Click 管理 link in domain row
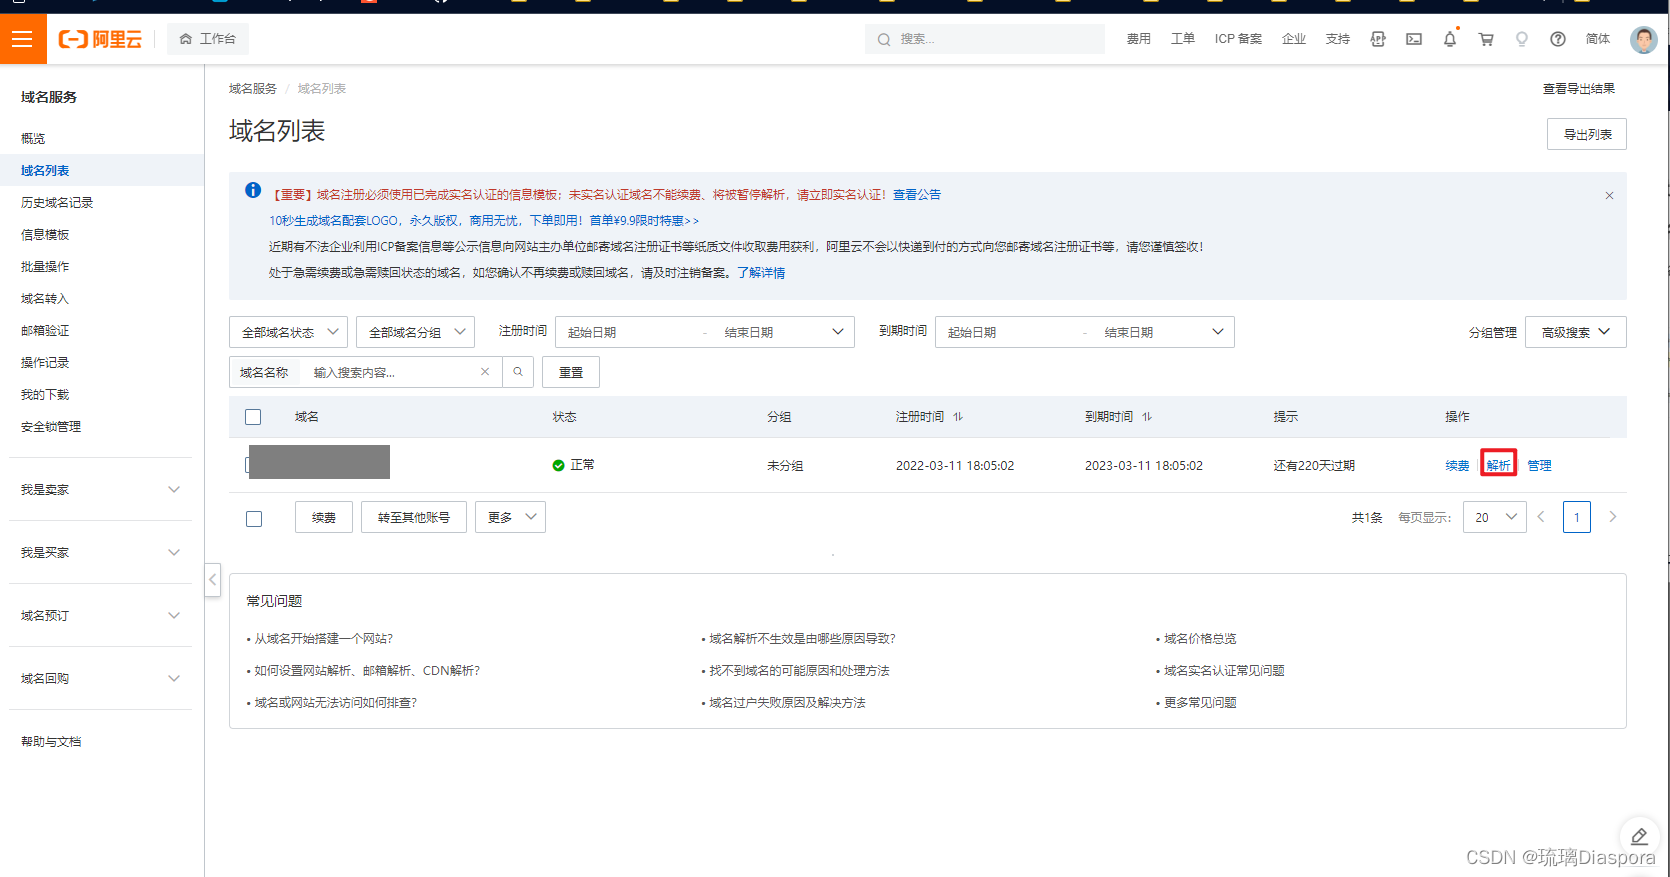This screenshot has width=1670, height=877. point(1539,466)
